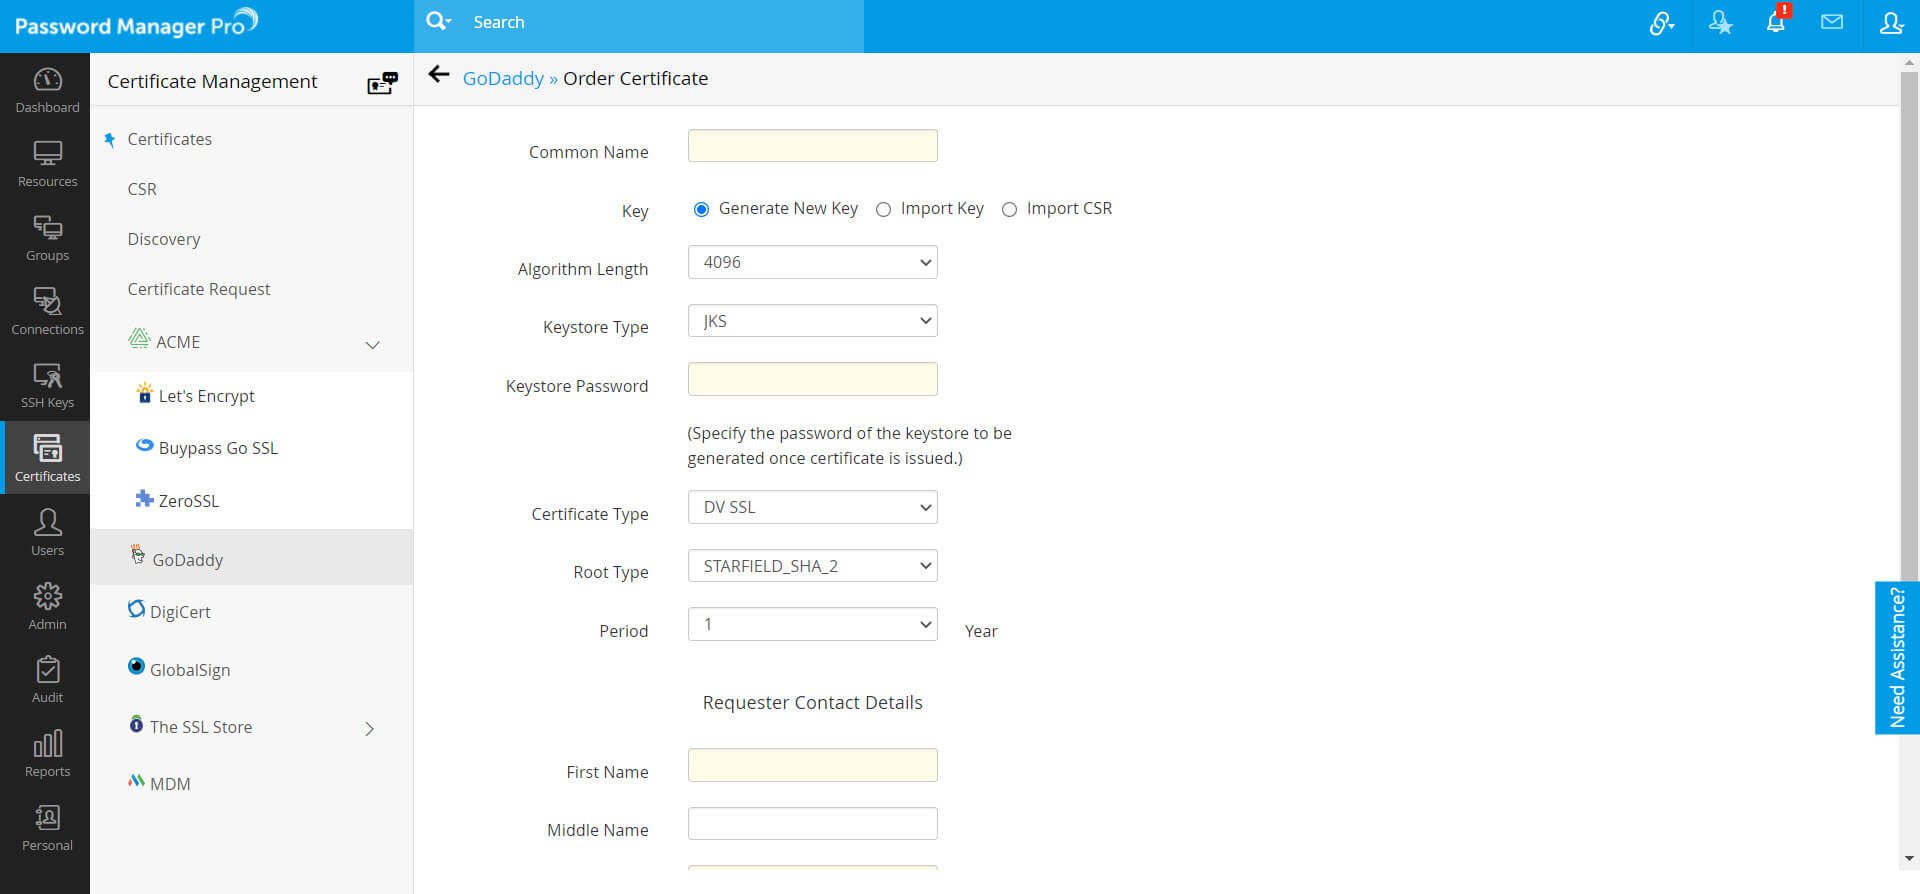Open Certificates in the management menu

coord(169,139)
